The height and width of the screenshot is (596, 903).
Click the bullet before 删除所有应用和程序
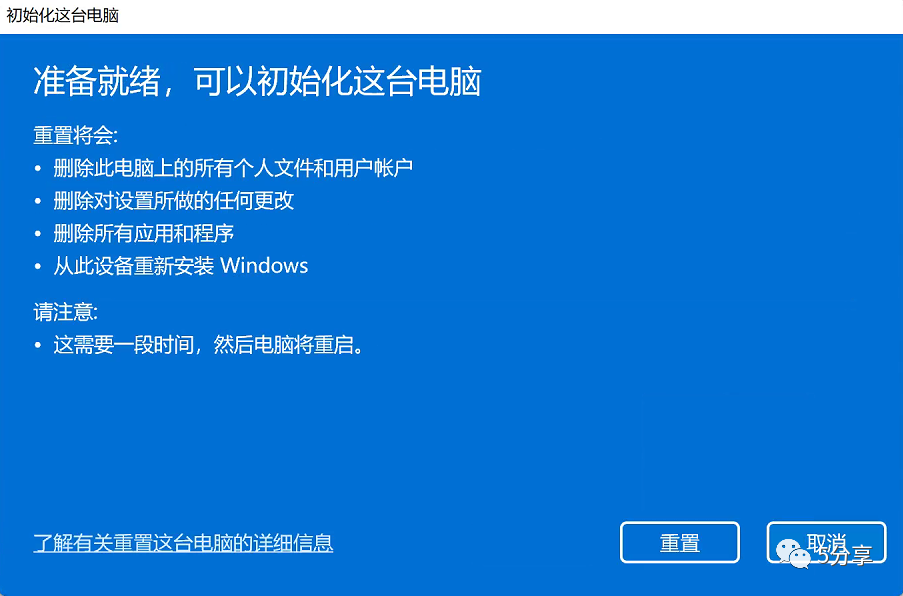coord(38,234)
